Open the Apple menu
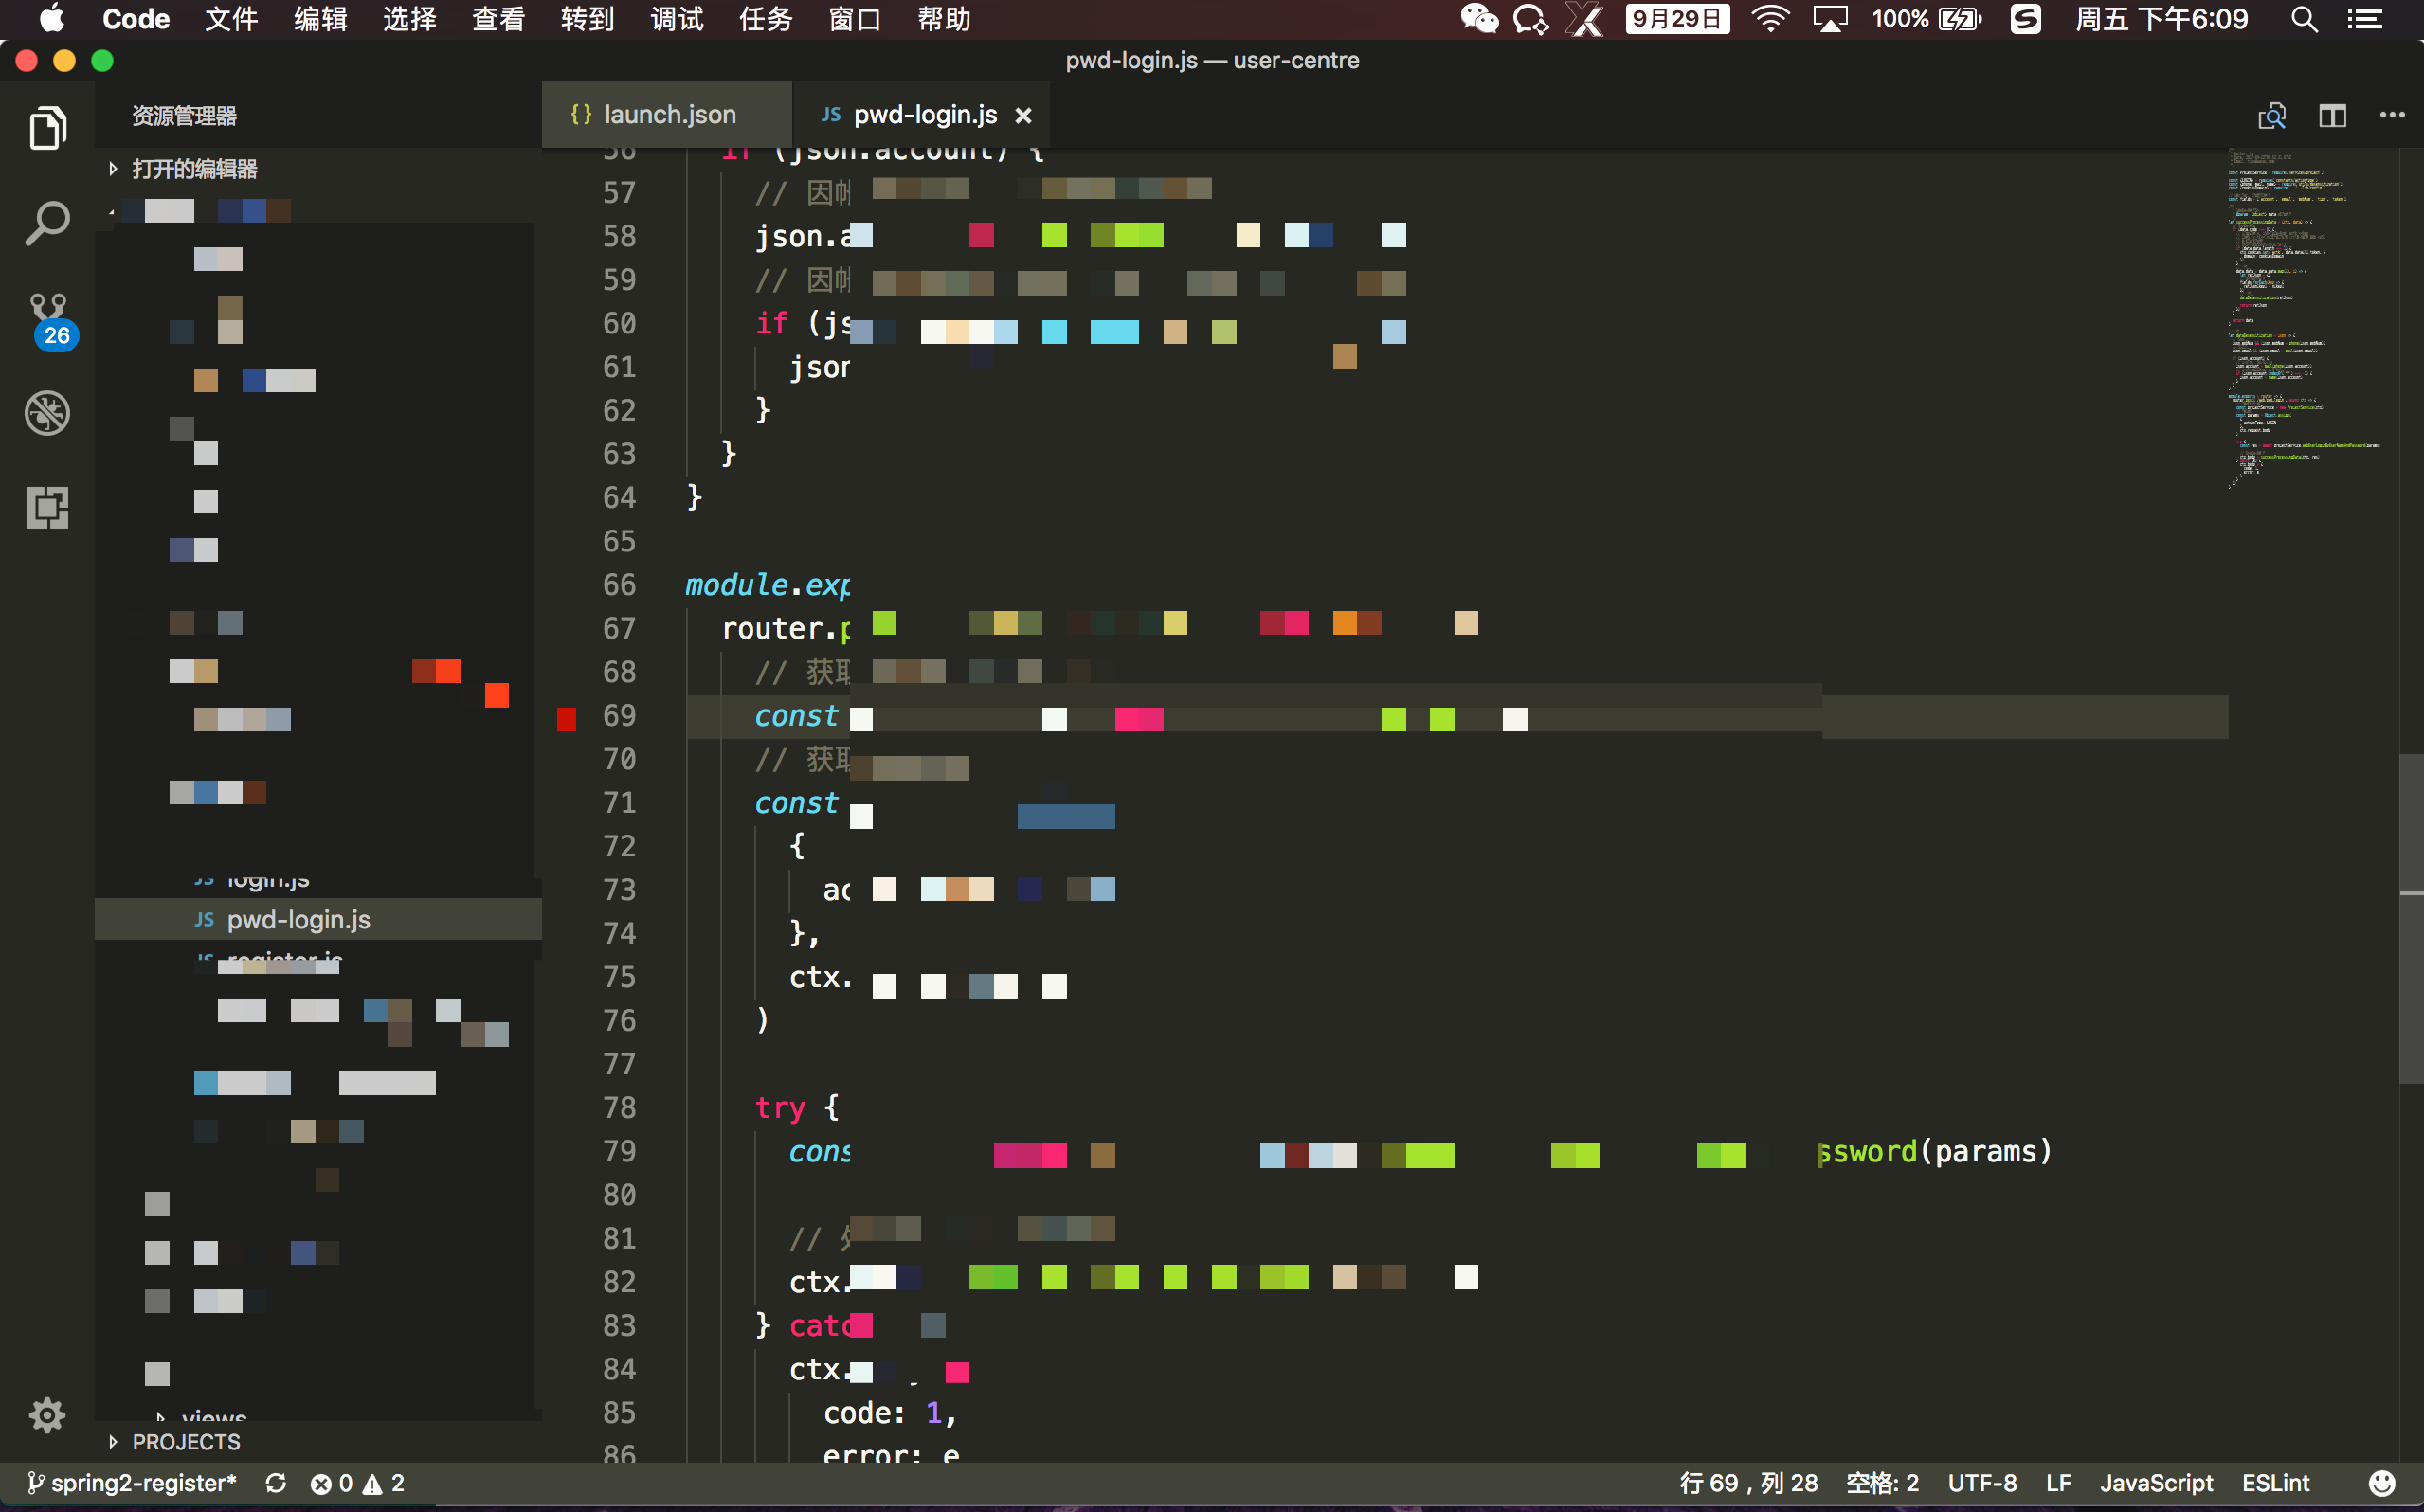The width and height of the screenshot is (2424, 1512). [x=51, y=19]
